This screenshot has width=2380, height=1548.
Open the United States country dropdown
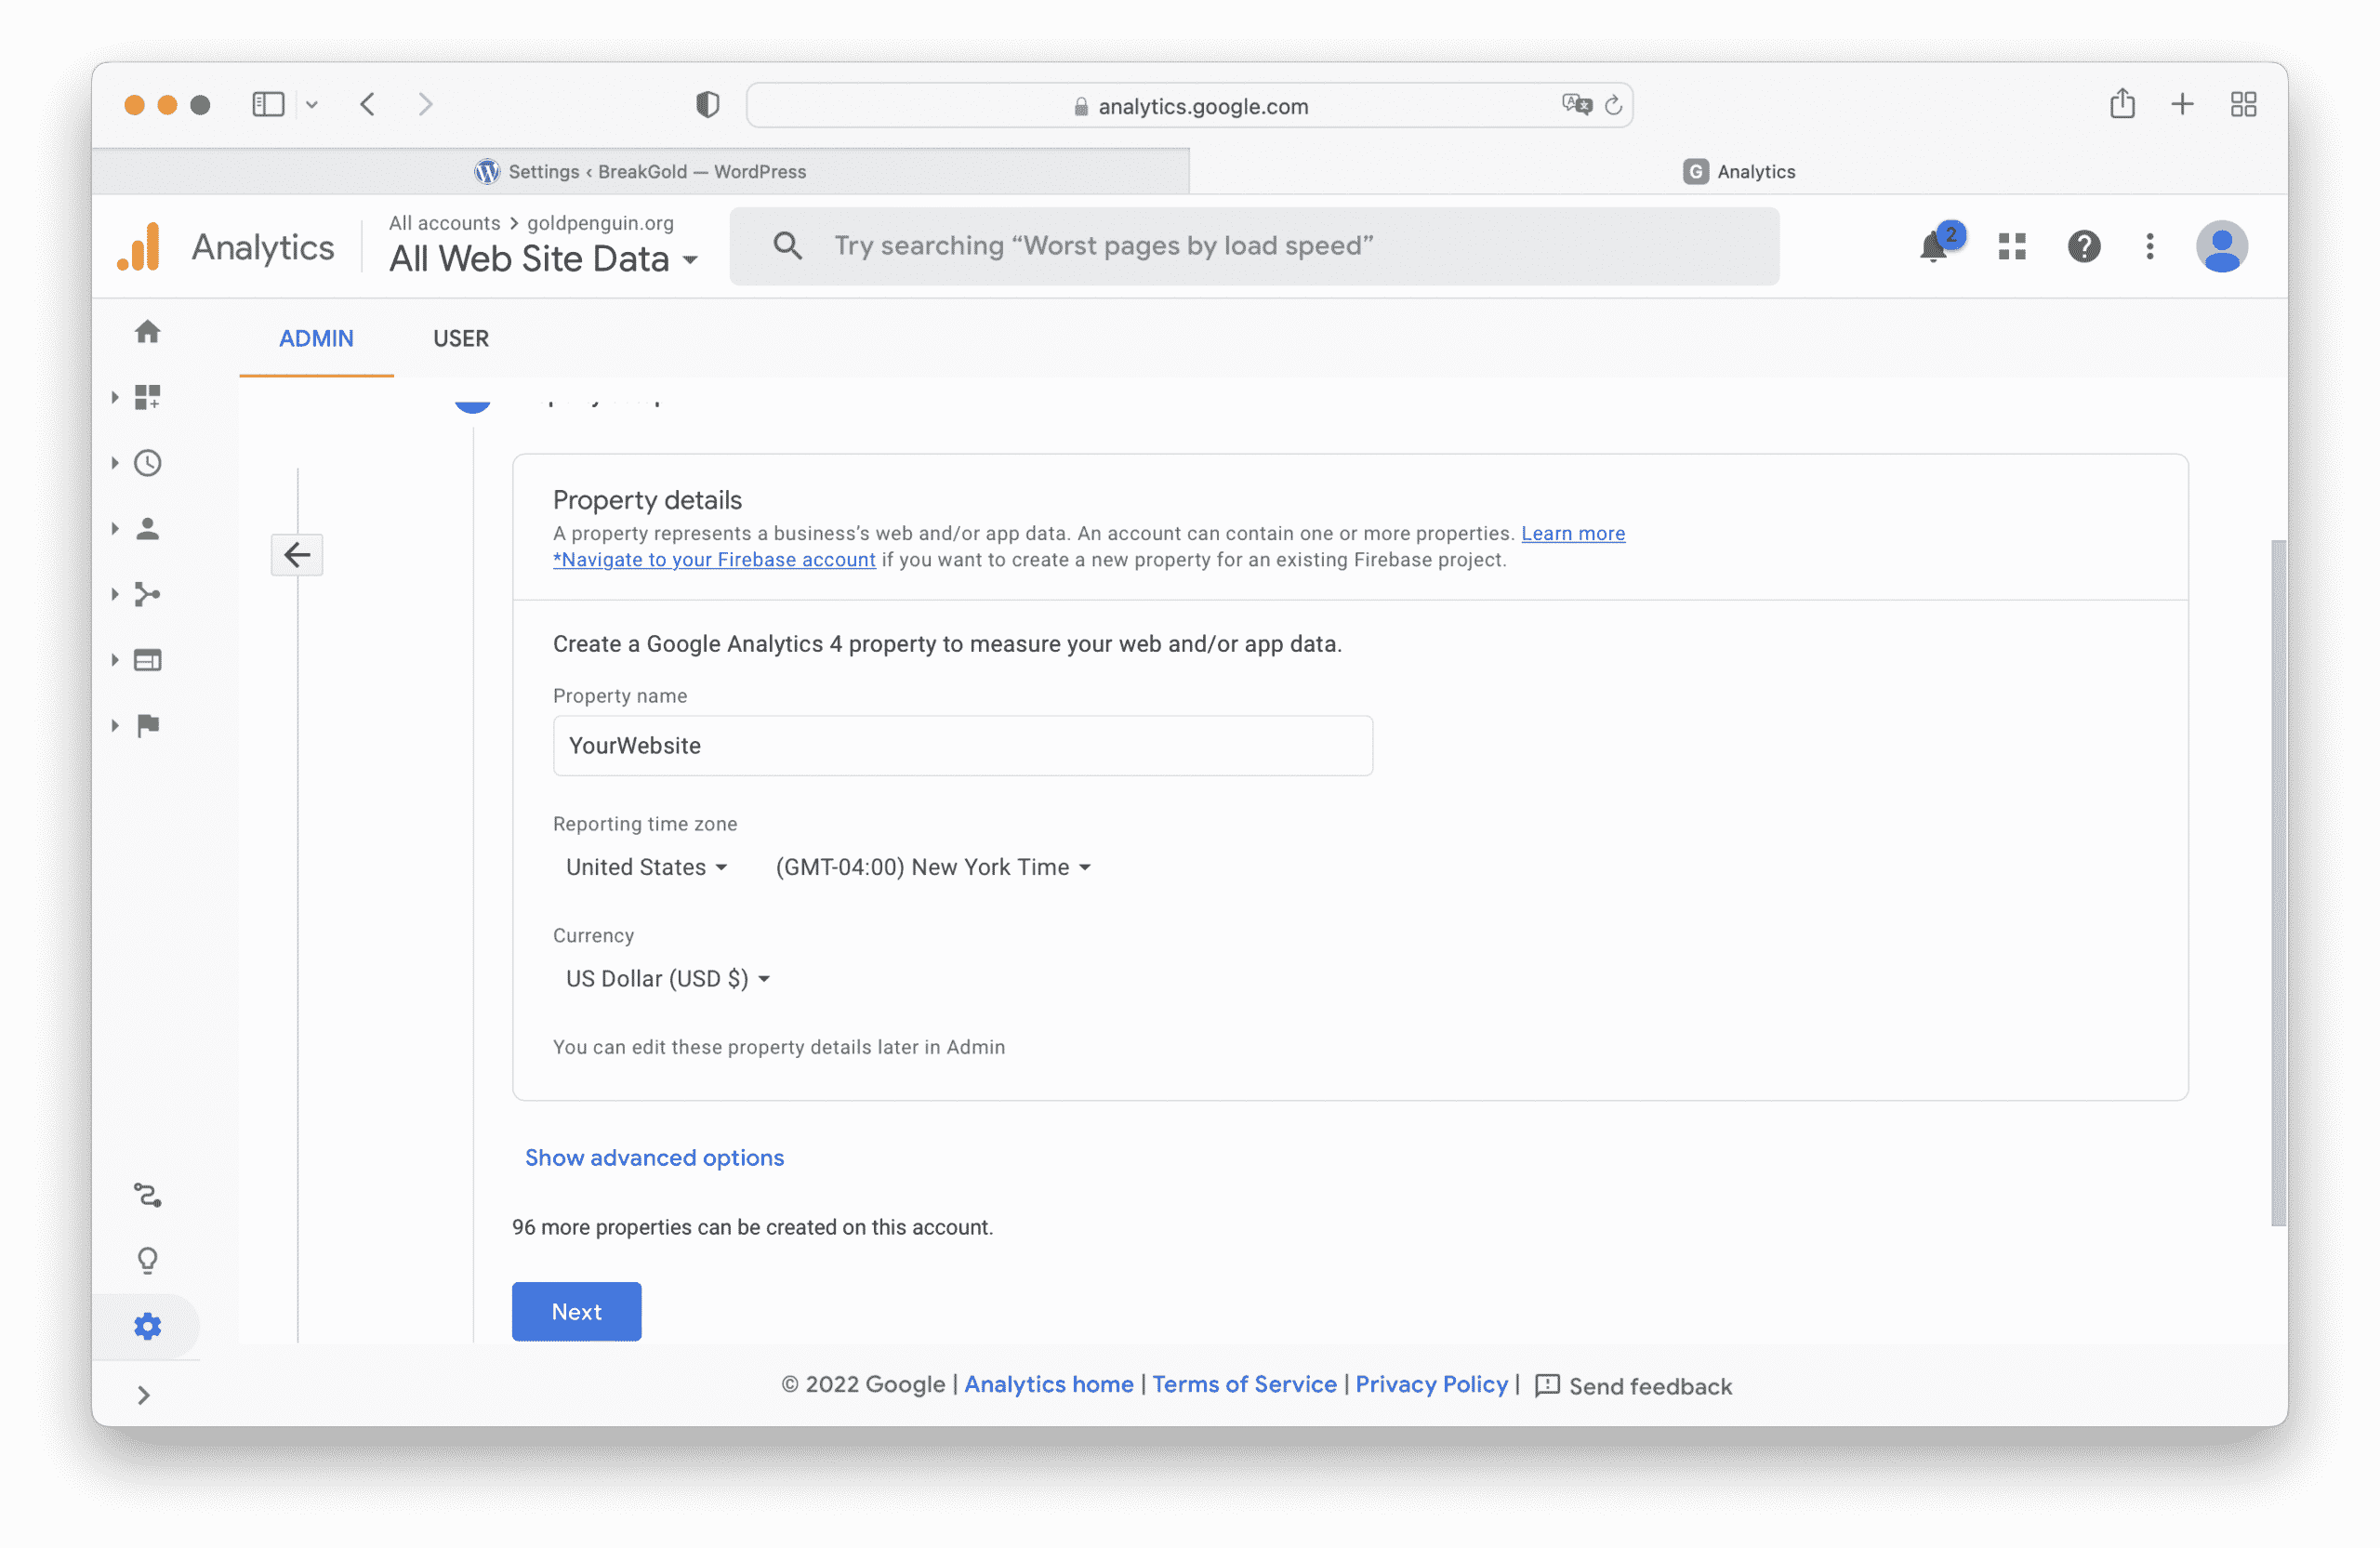[x=646, y=867]
